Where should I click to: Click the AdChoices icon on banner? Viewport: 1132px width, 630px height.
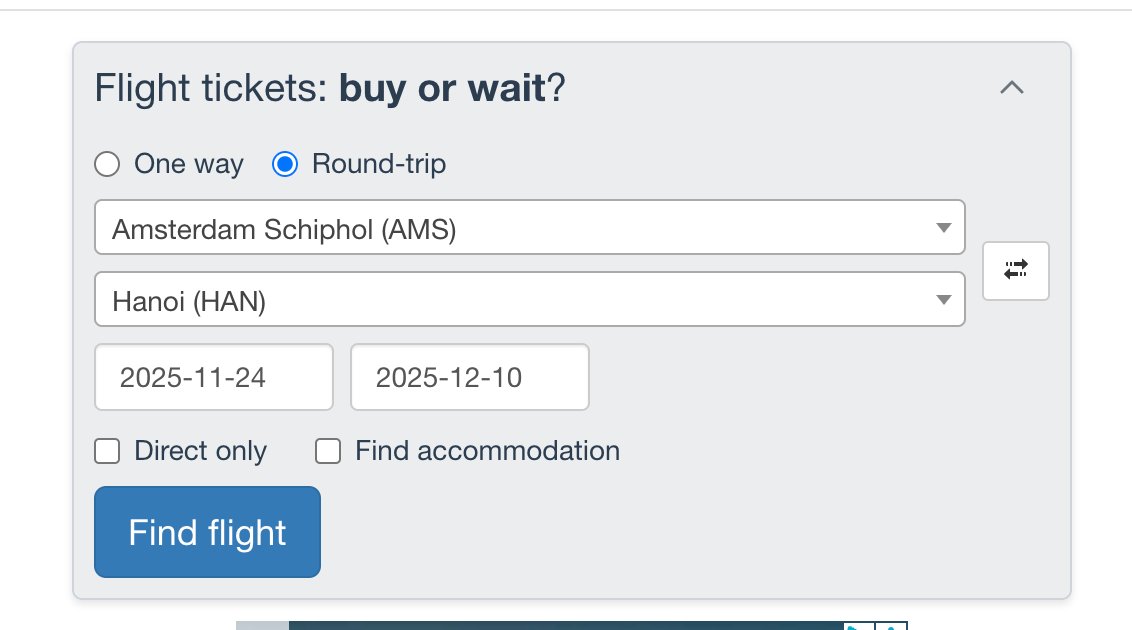[x=859, y=626]
